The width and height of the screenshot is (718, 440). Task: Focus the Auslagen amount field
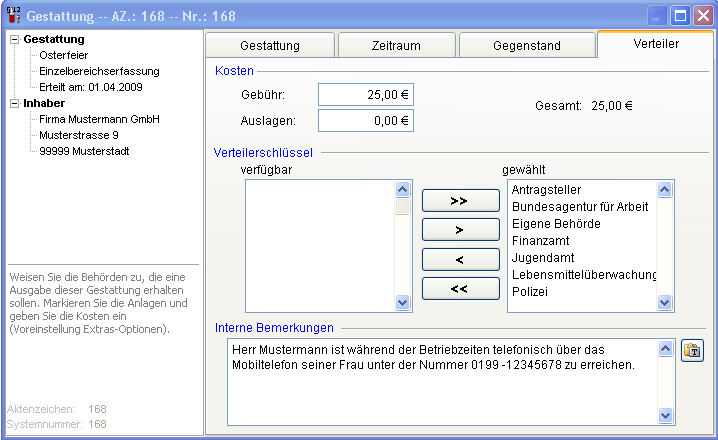point(365,121)
